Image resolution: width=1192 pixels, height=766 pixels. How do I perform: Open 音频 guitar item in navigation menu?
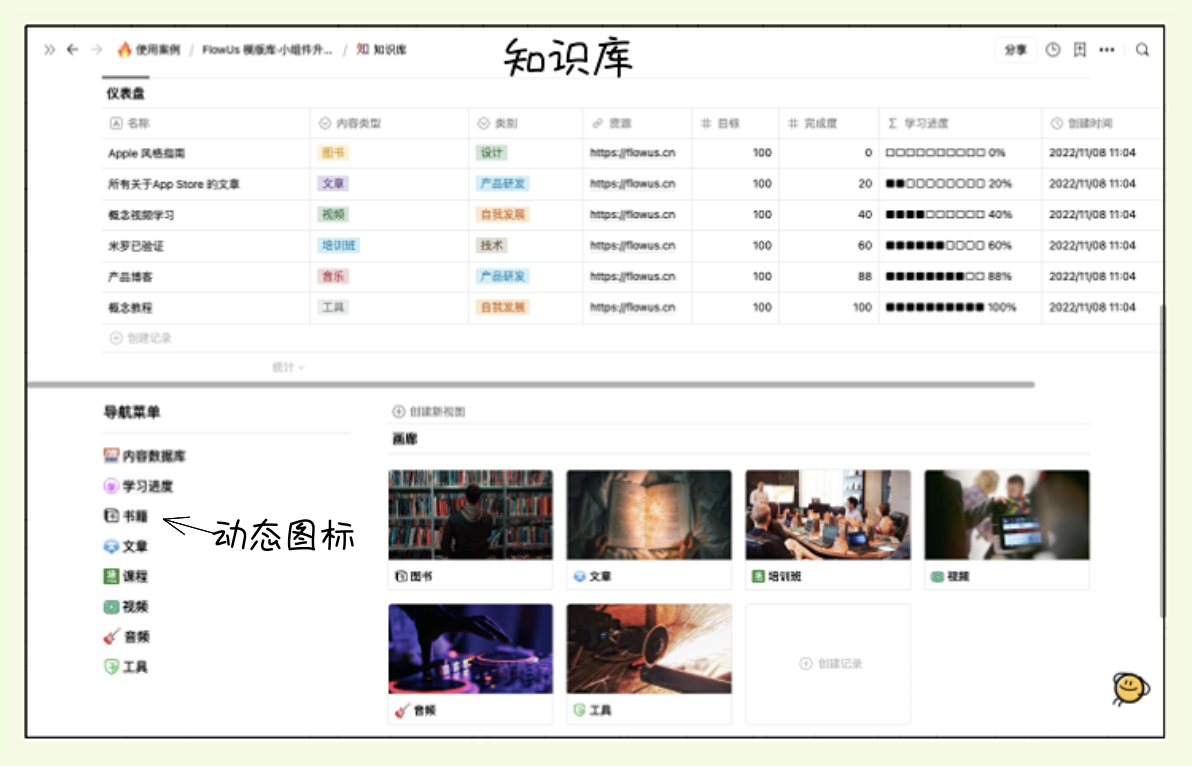tap(126, 637)
